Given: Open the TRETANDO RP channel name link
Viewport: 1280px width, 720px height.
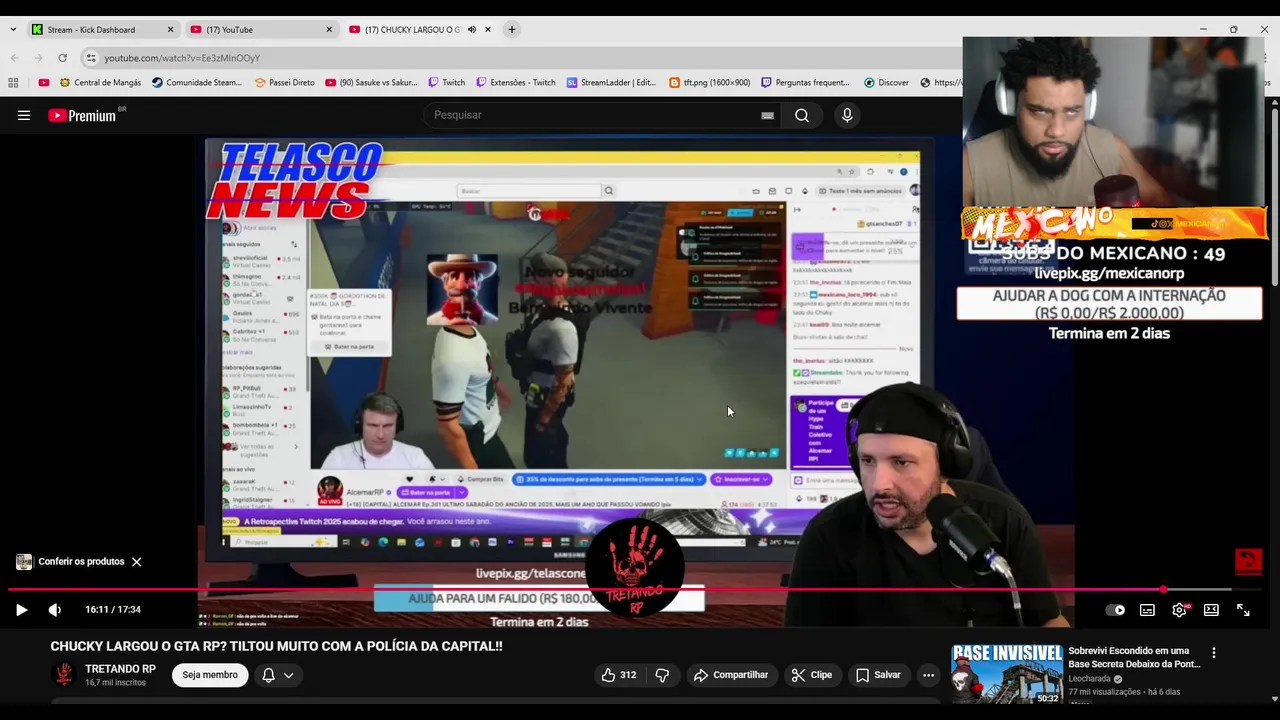Looking at the screenshot, I should 120,669.
